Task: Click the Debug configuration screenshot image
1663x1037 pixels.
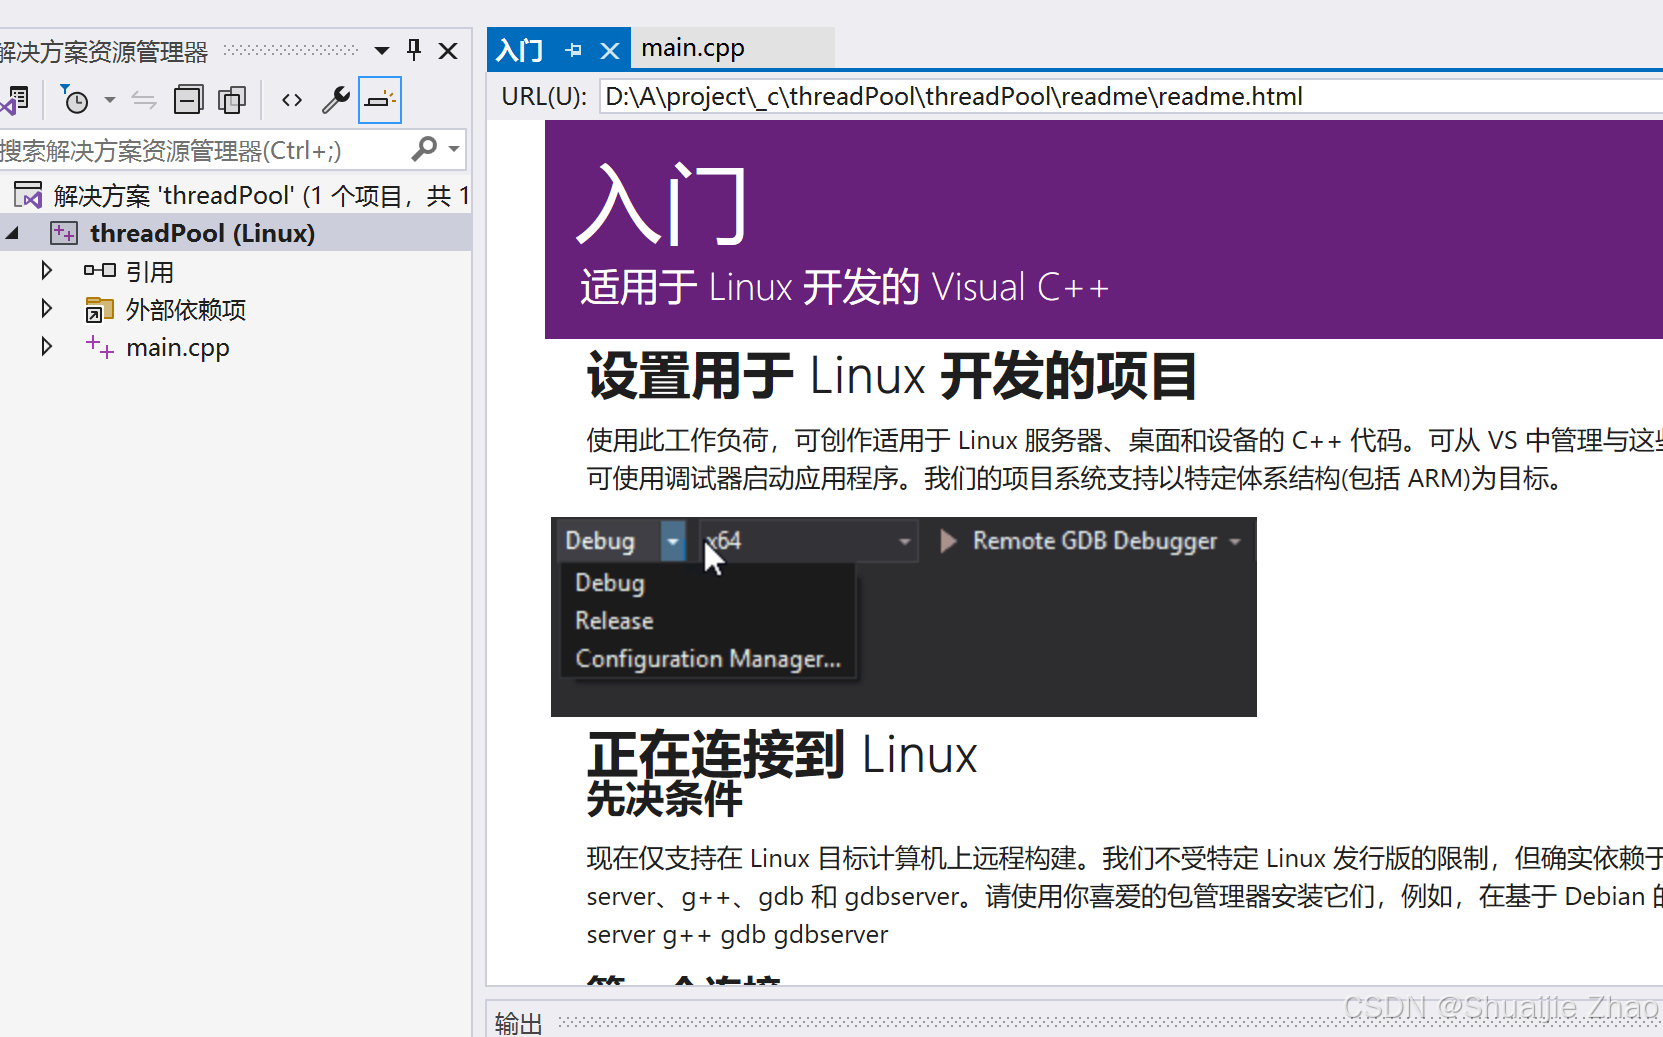Action: (904, 616)
